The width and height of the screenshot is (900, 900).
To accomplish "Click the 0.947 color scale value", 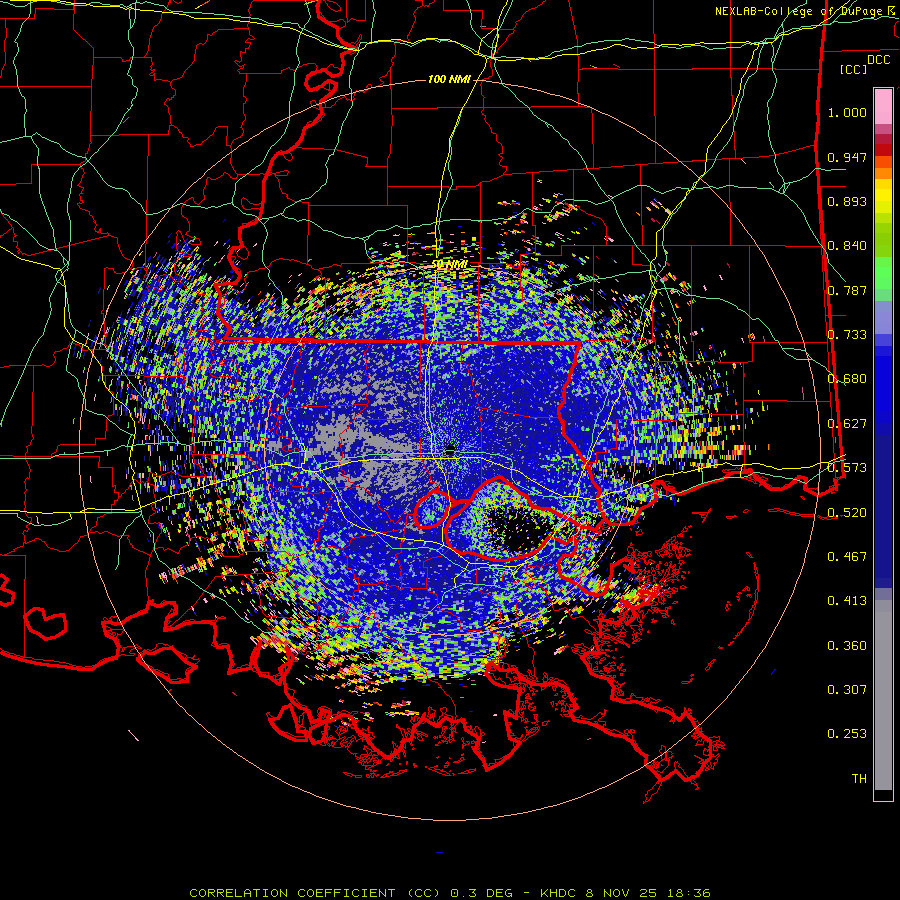I will 847,157.
